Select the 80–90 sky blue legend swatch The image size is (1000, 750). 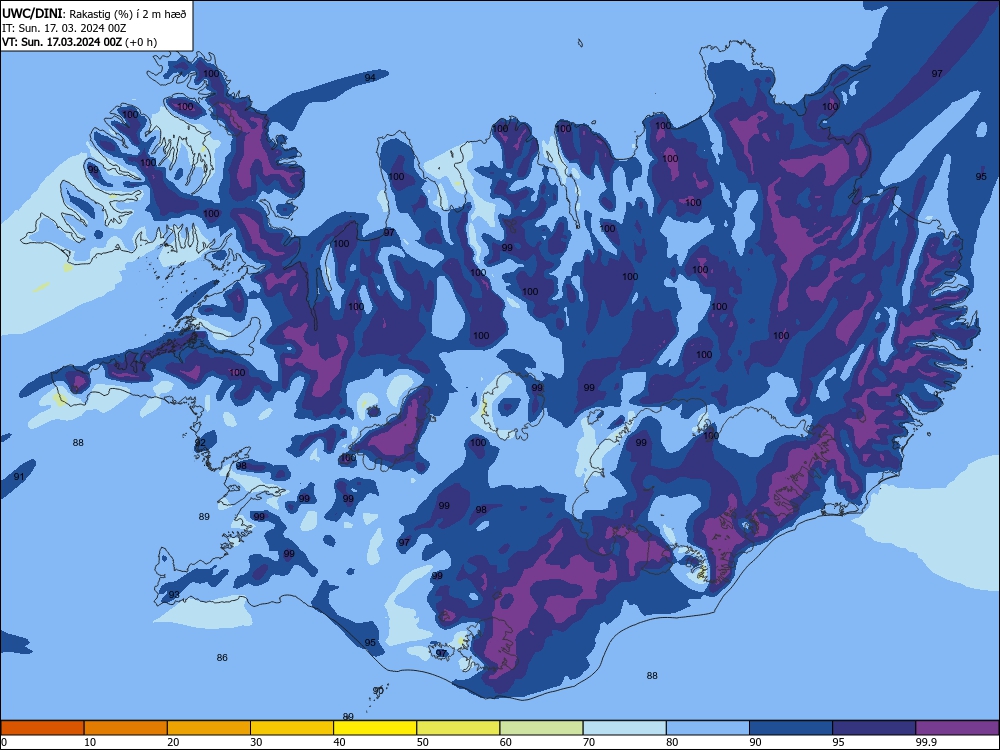pyautogui.click(x=708, y=728)
